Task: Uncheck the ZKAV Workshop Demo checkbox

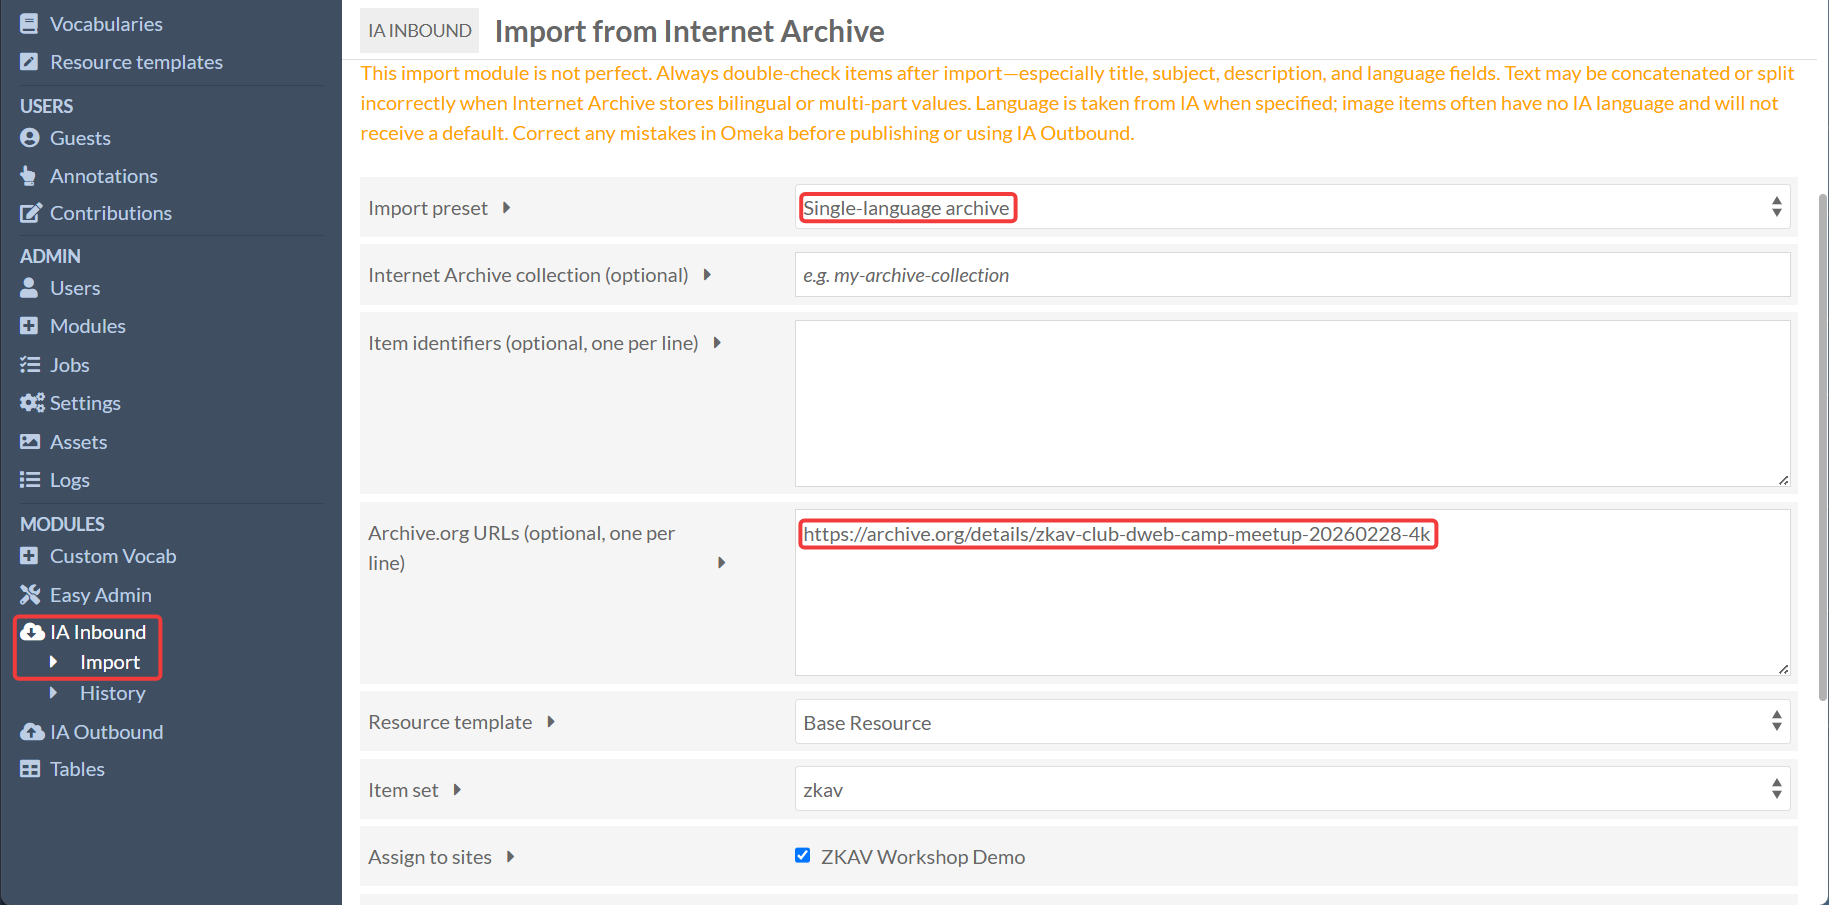Action: pos(802,855)
